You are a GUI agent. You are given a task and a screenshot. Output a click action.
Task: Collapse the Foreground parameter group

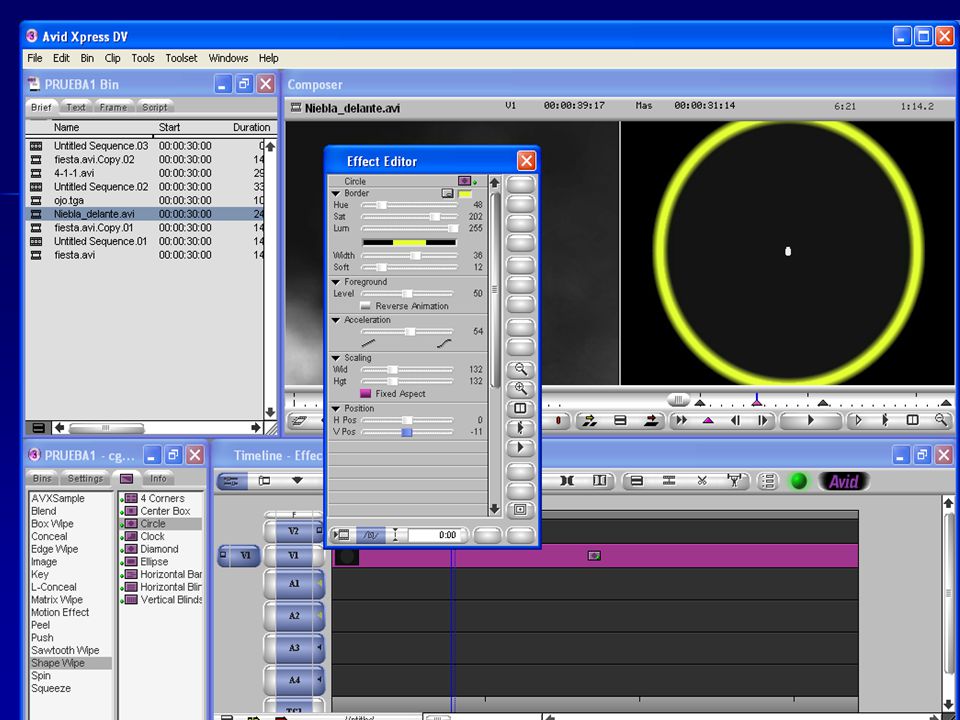click(336, 282)
